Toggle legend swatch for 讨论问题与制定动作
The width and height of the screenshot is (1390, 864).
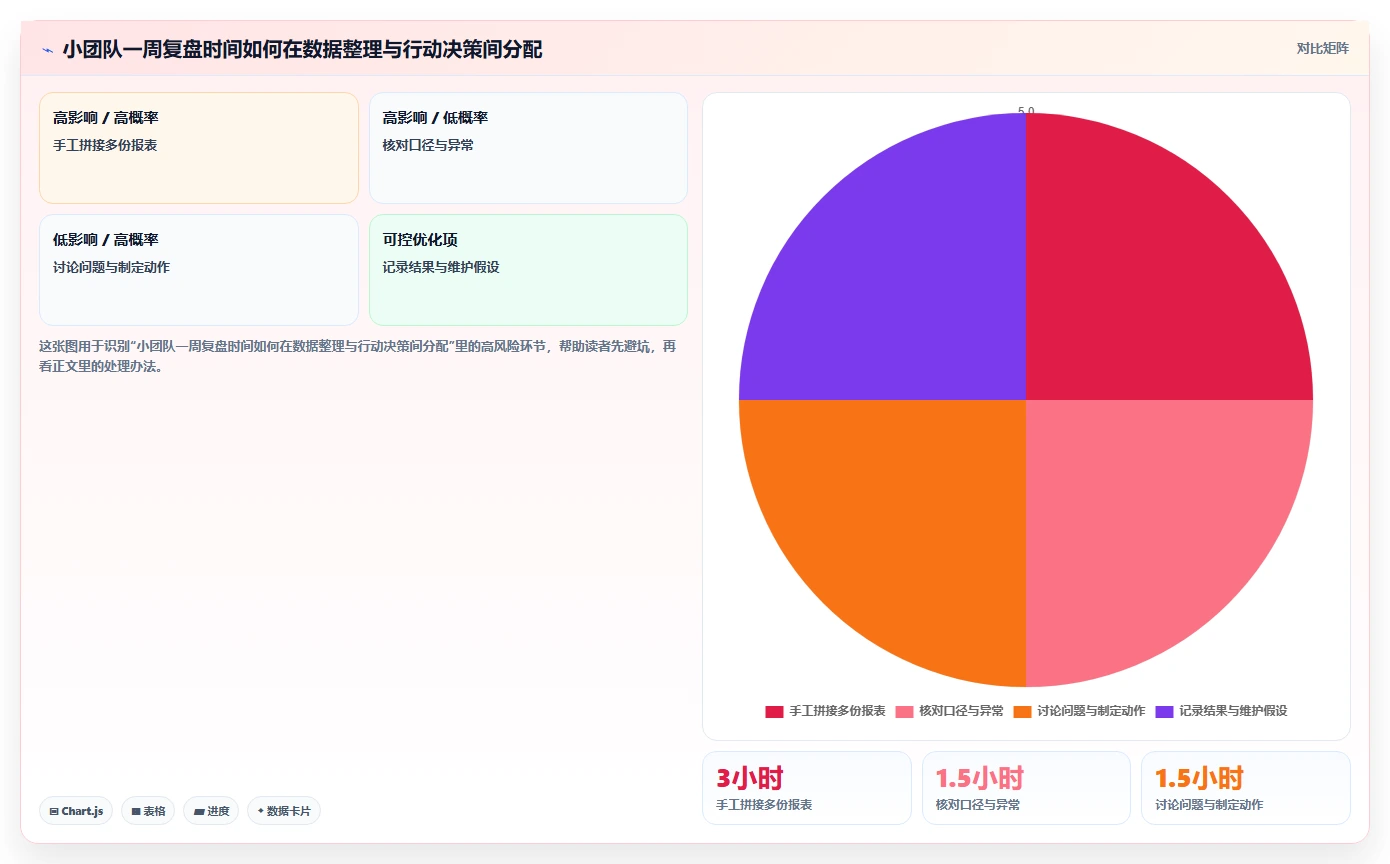pos(1022,711)
